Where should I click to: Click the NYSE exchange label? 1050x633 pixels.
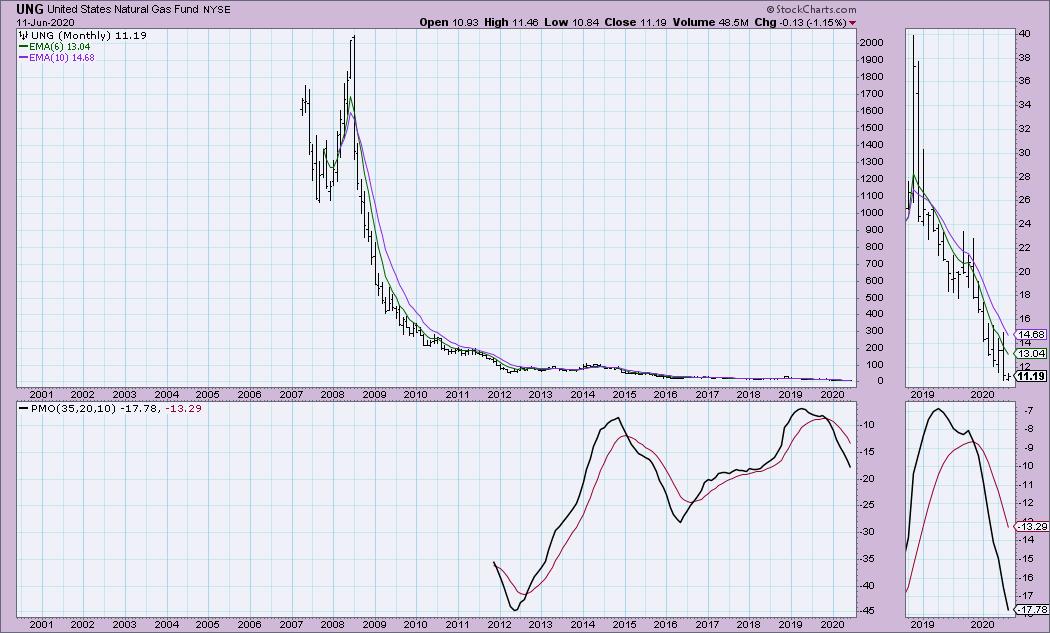(x=217, y=10)
